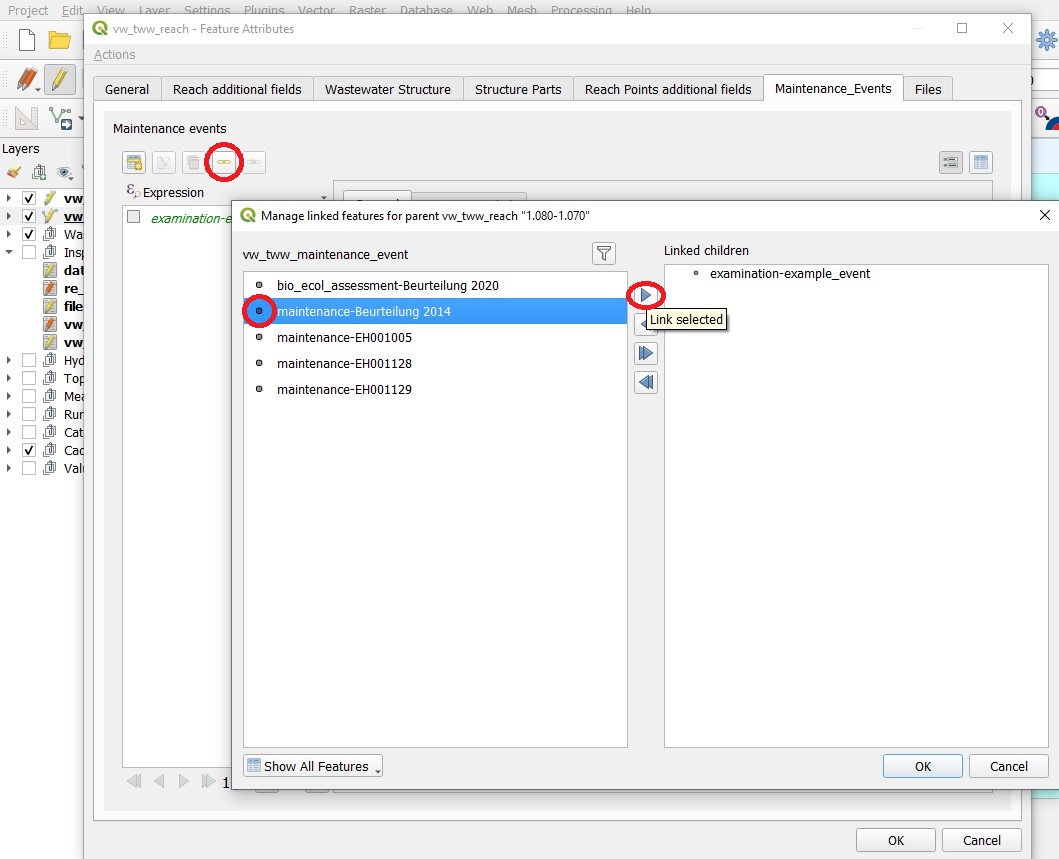Click the grey Unlink feature icon

254,162
